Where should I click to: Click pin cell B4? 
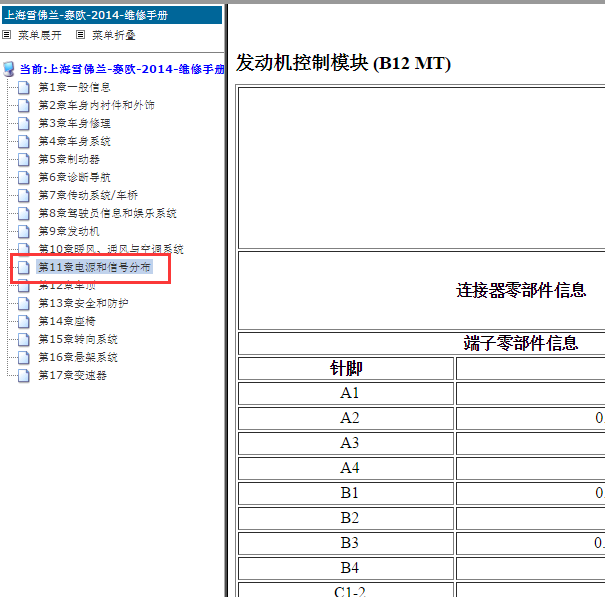(346, 568)
